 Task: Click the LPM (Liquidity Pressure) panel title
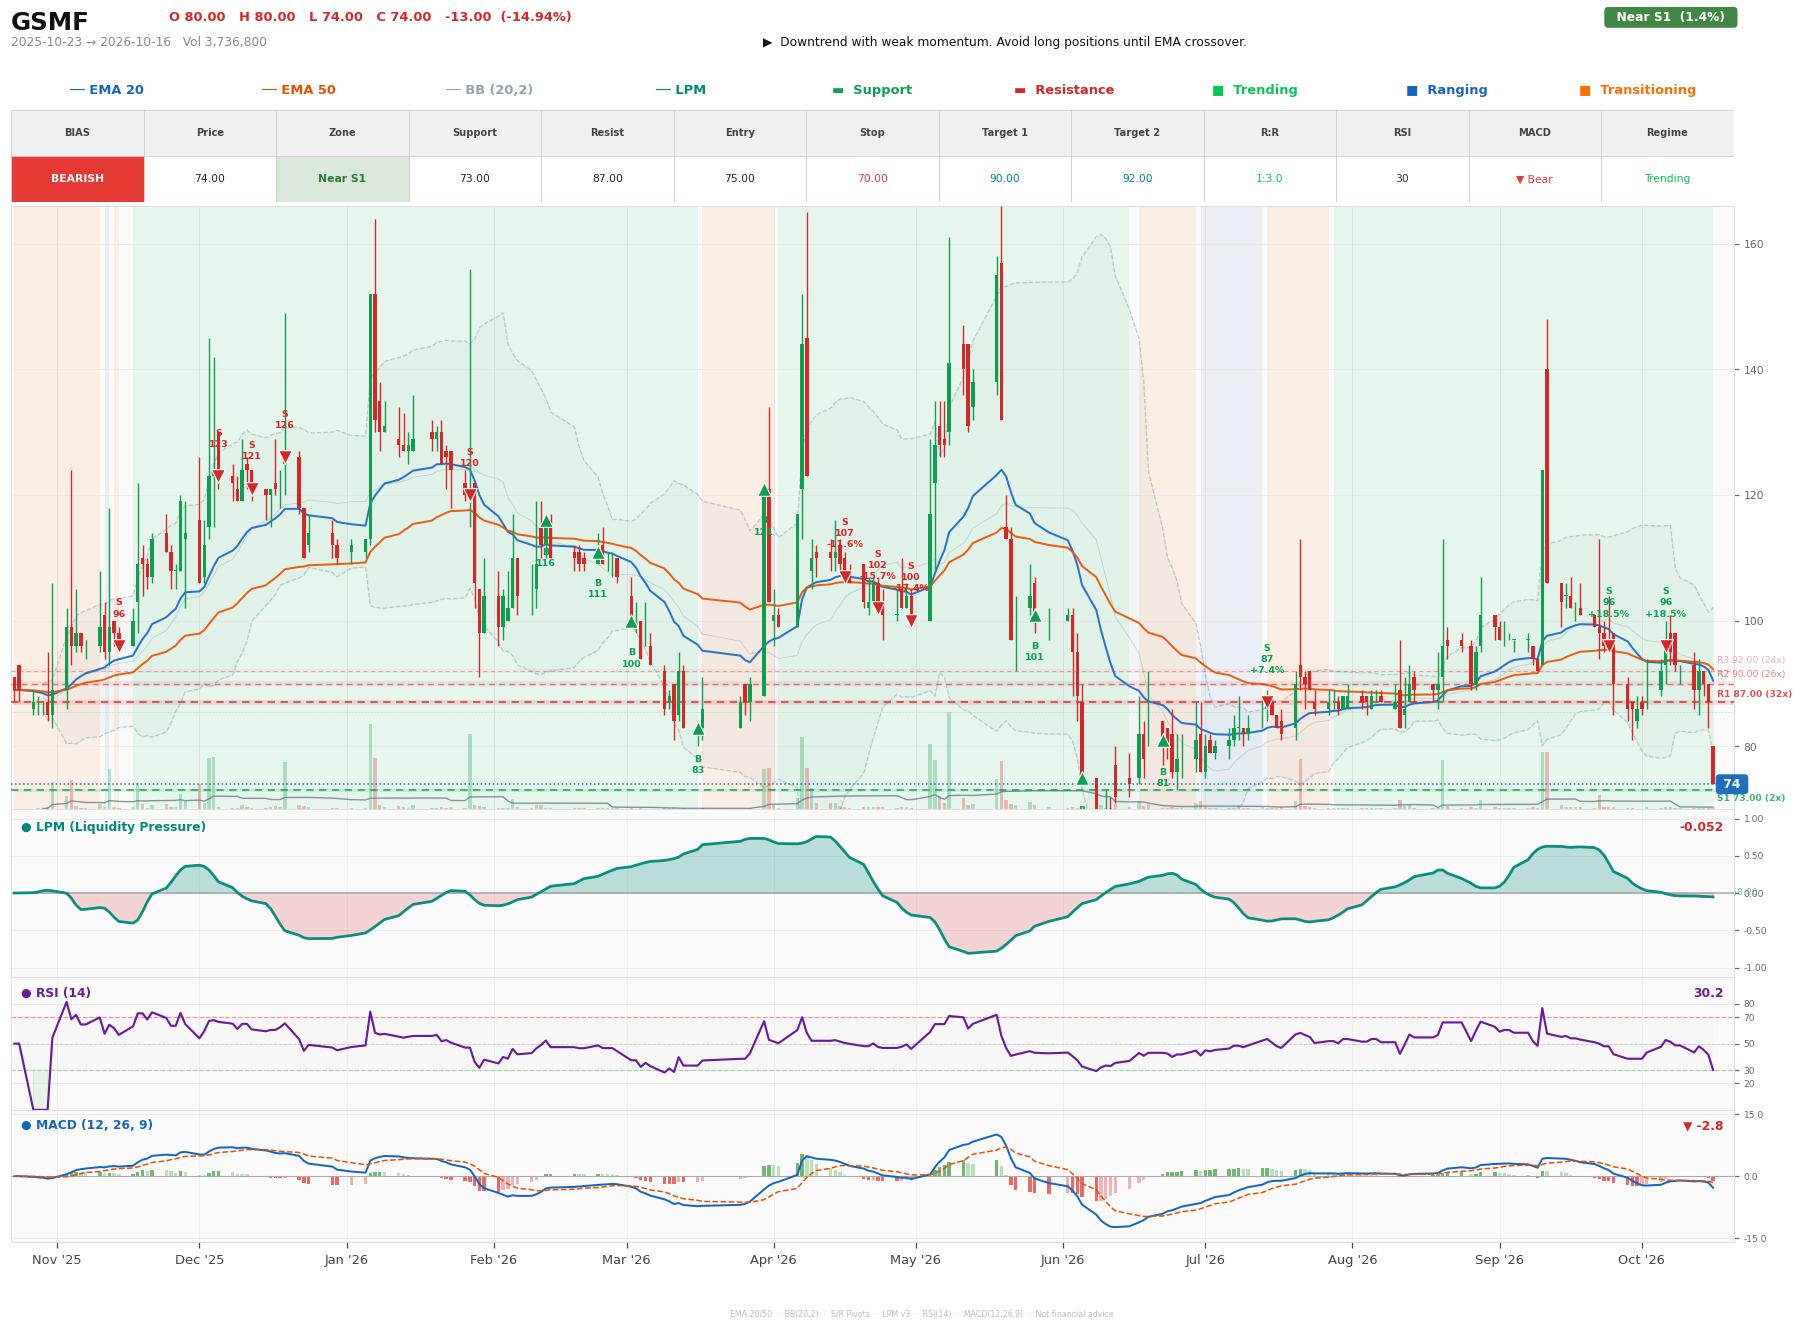[114, 827]
